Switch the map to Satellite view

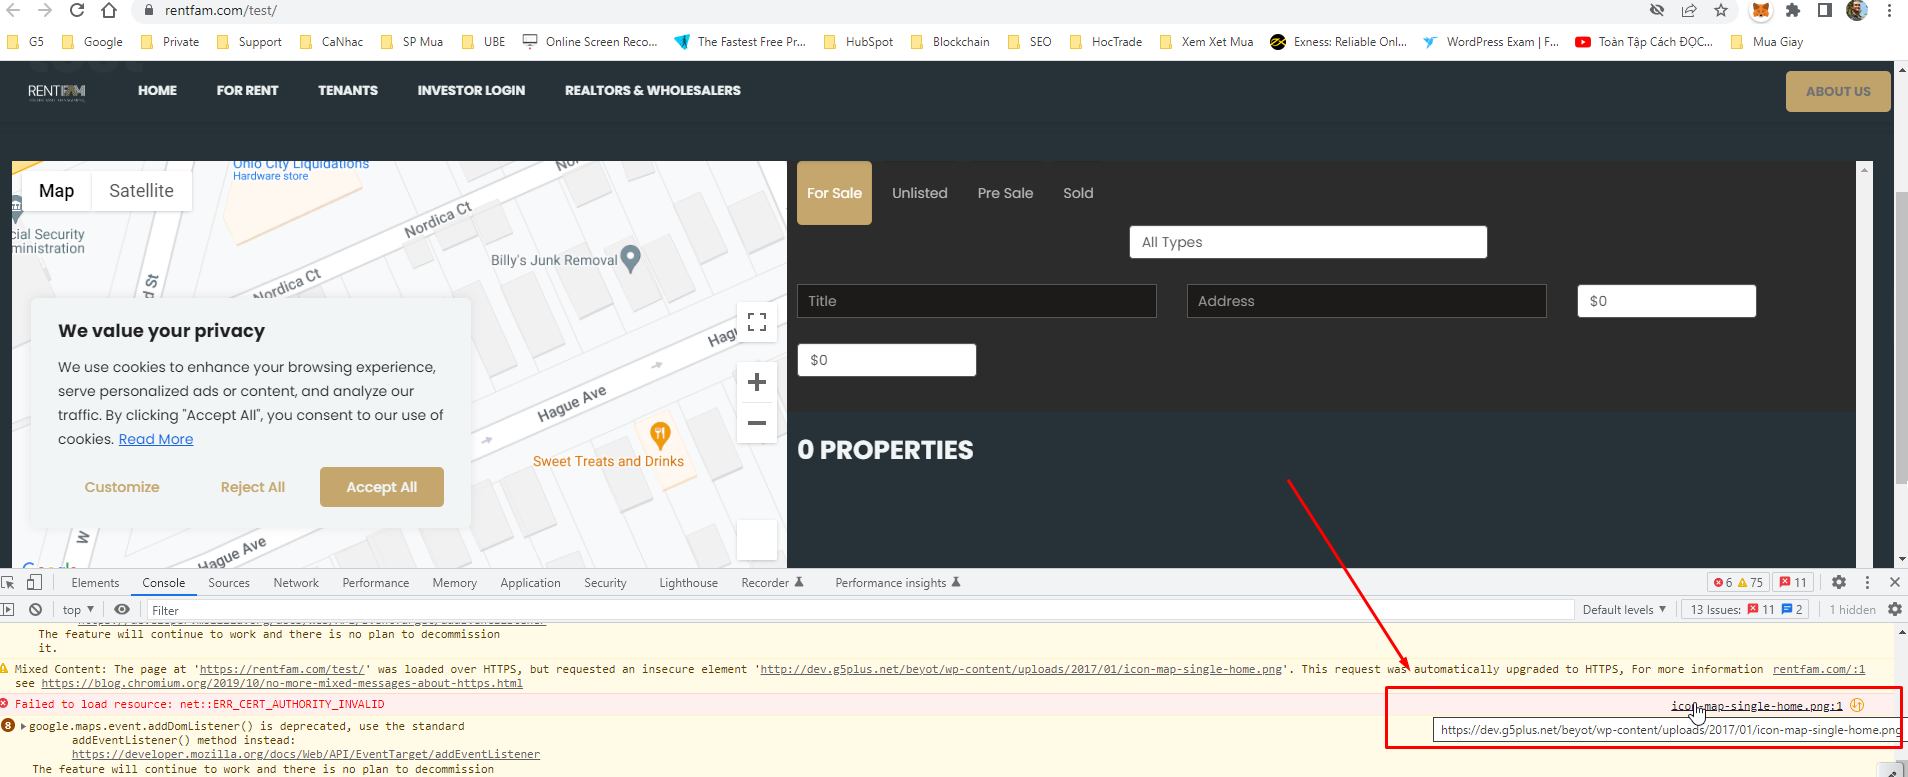pyautogui.click(x=141, y=191)
